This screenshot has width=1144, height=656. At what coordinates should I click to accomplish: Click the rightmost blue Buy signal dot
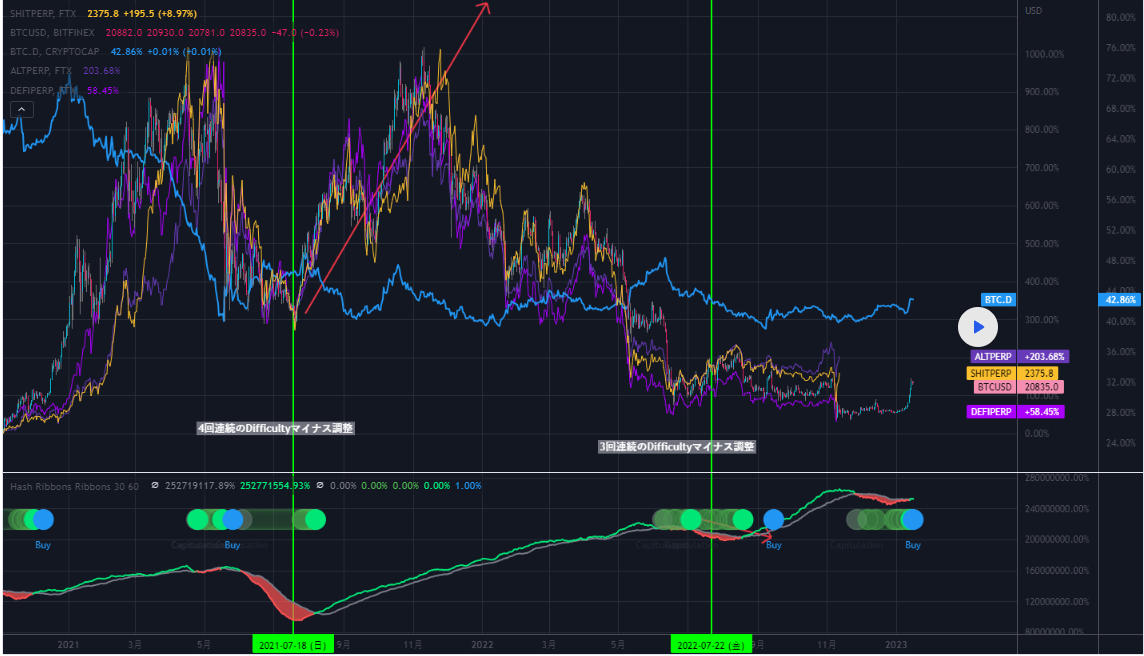coord(913,520)
